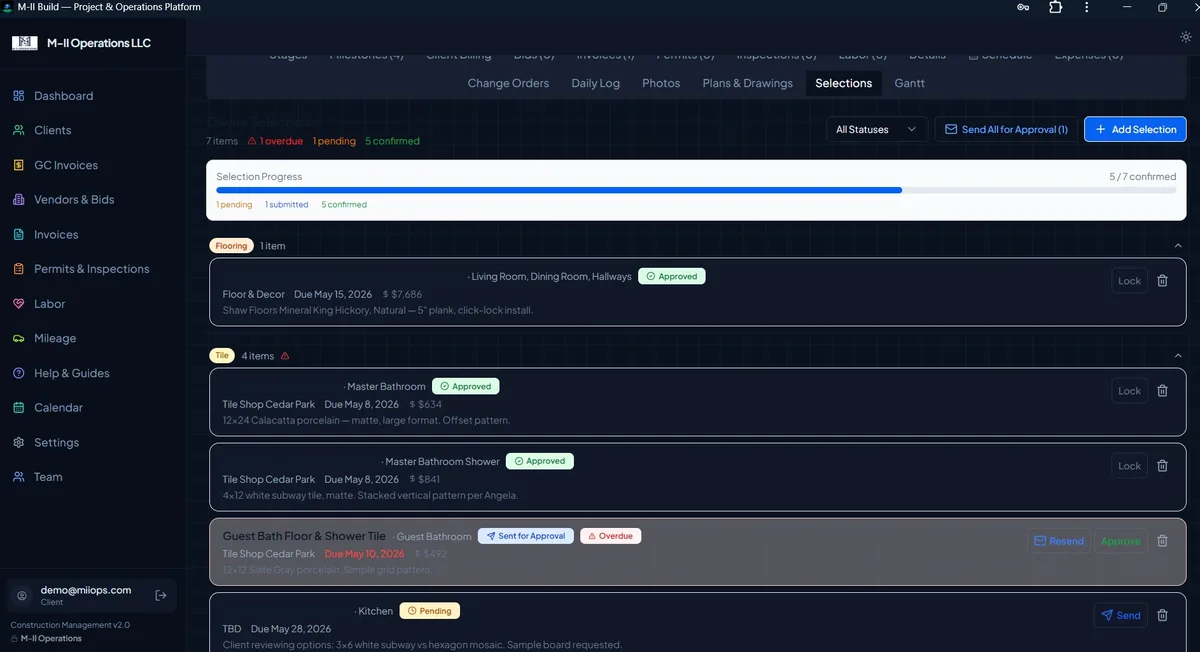This screenshot has width=1200, height=652.
Task: Click the Dashboard grid icon
Action: tap(19, 96)
